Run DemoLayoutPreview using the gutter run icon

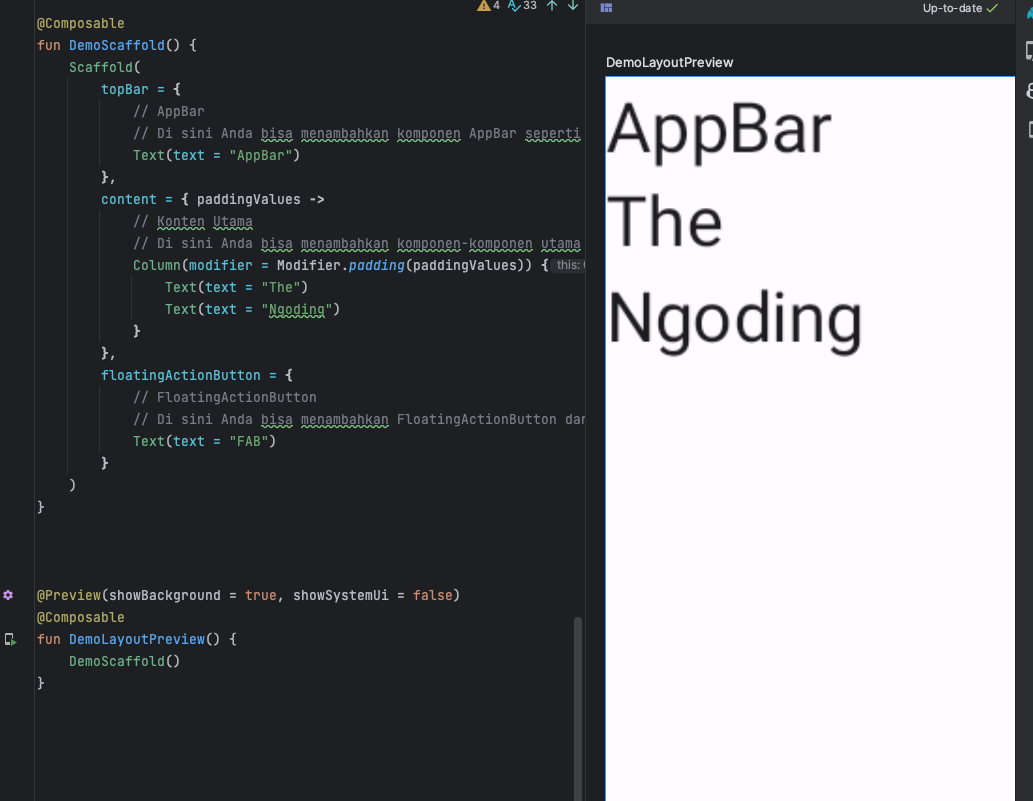pyautogui.click(x=10, y=639)
